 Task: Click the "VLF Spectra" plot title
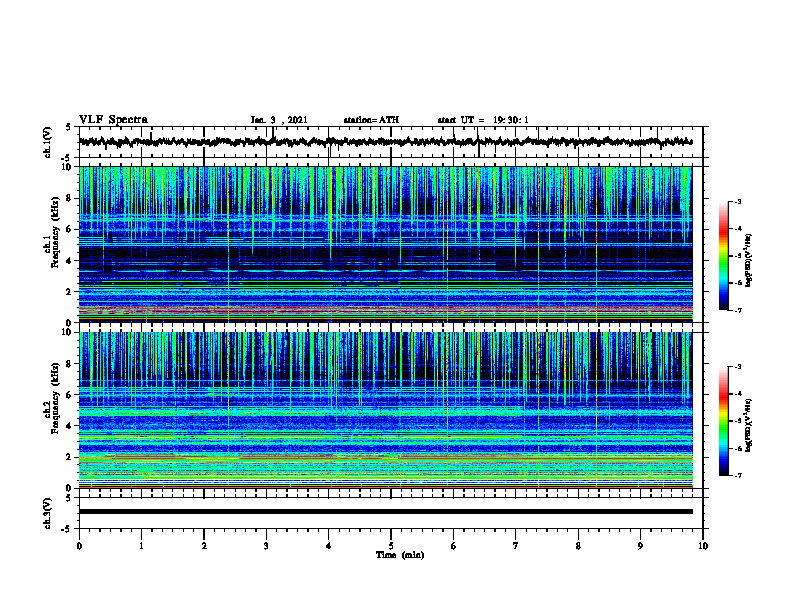[113, 120]
